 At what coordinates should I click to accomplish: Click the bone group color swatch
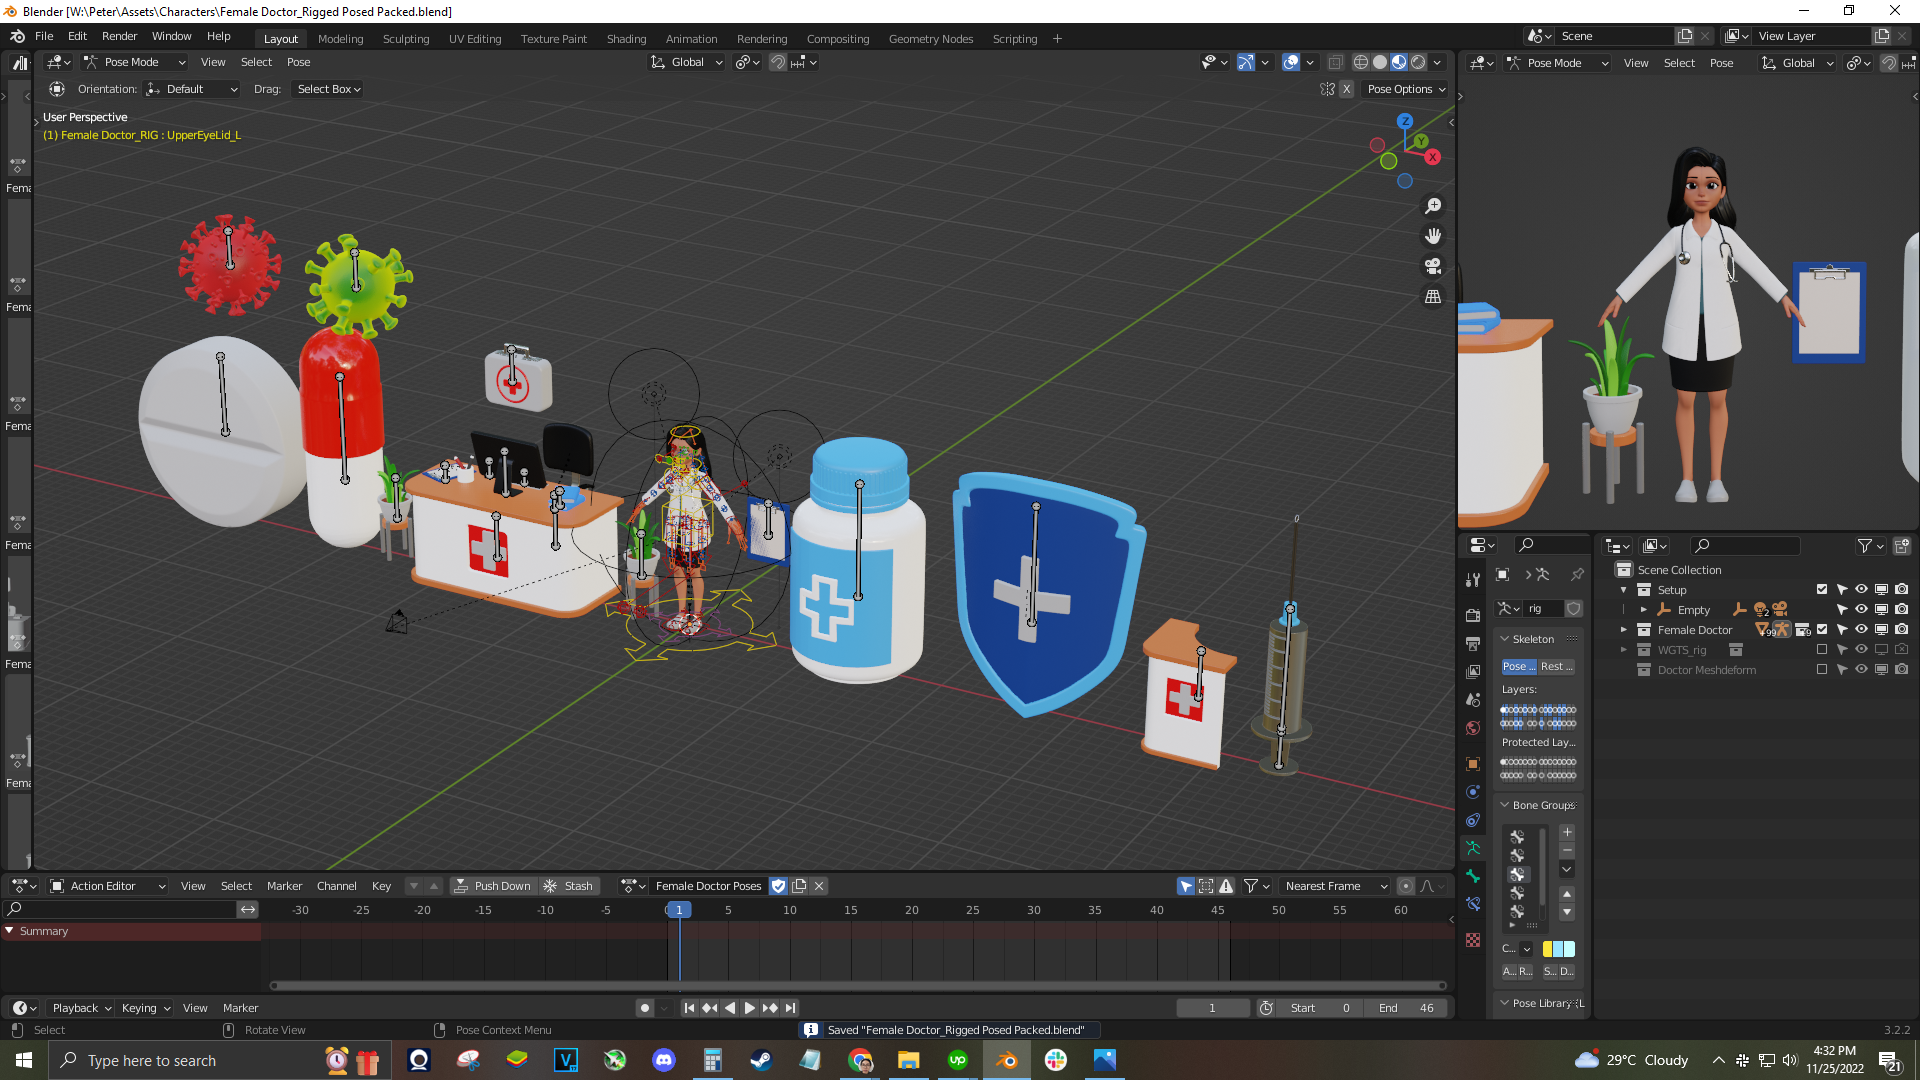point(1558,949)
